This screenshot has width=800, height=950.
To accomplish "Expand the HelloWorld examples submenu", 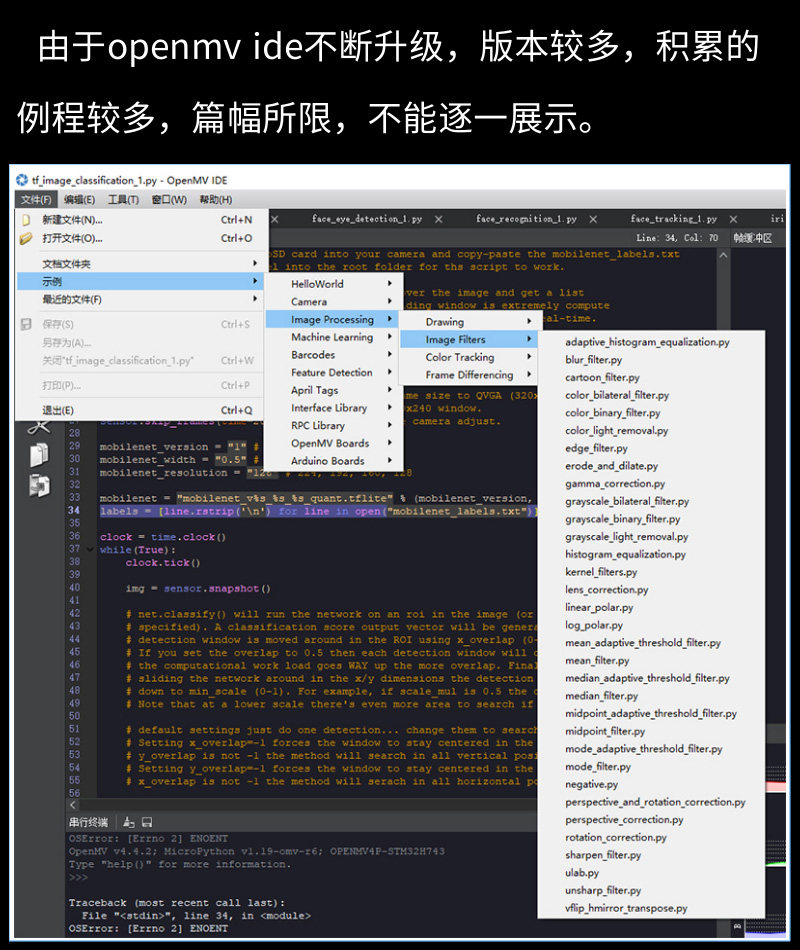I will point(334,284).
